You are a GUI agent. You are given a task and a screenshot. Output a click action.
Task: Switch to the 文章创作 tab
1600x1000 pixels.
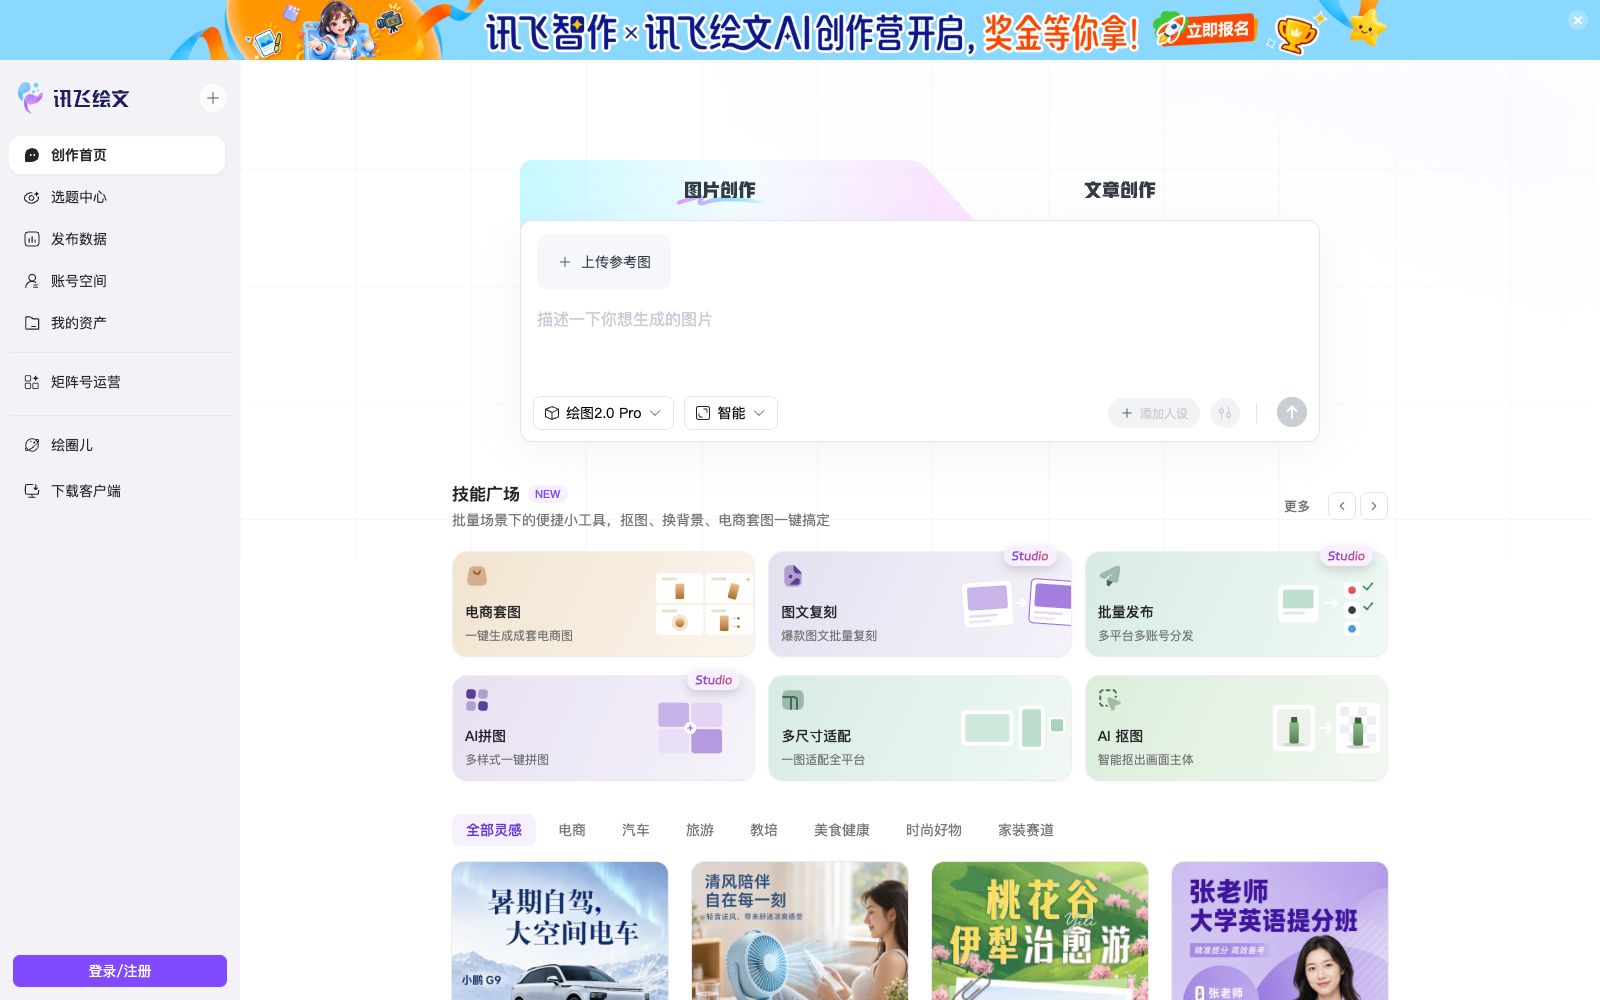point(1120,190)
